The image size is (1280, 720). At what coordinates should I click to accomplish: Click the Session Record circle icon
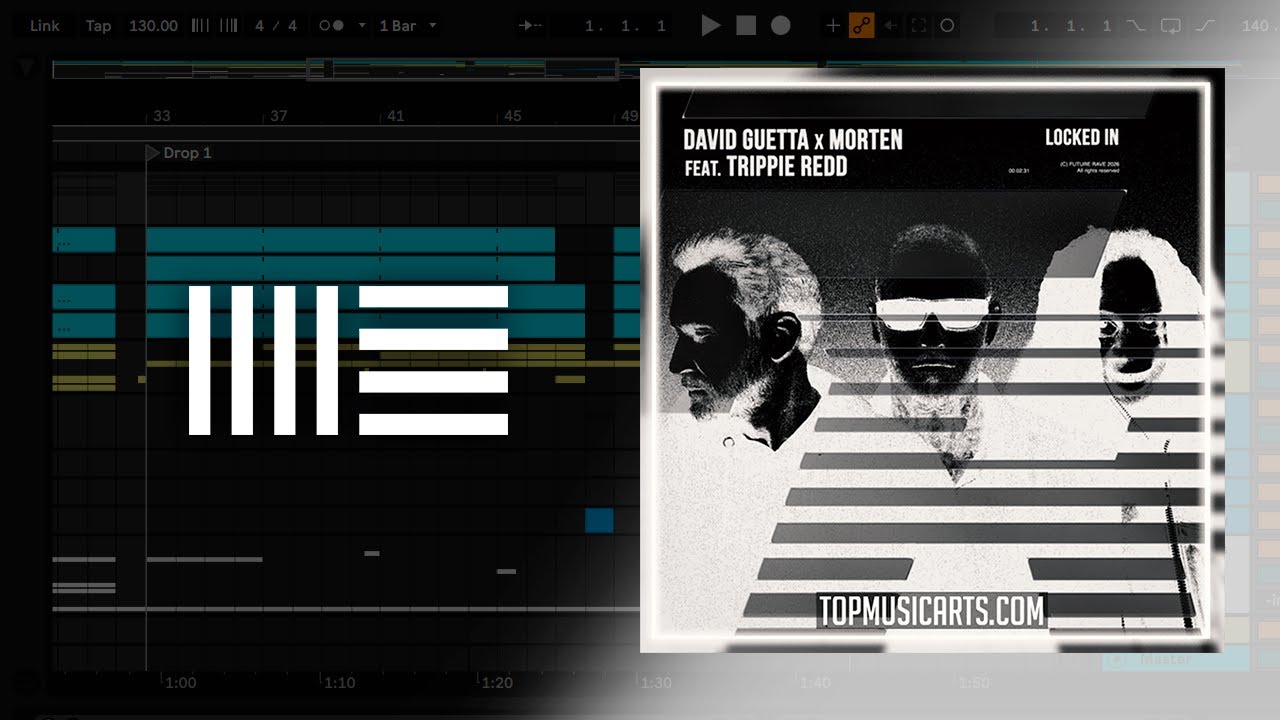pyautogui.click(x=947, y=26)
